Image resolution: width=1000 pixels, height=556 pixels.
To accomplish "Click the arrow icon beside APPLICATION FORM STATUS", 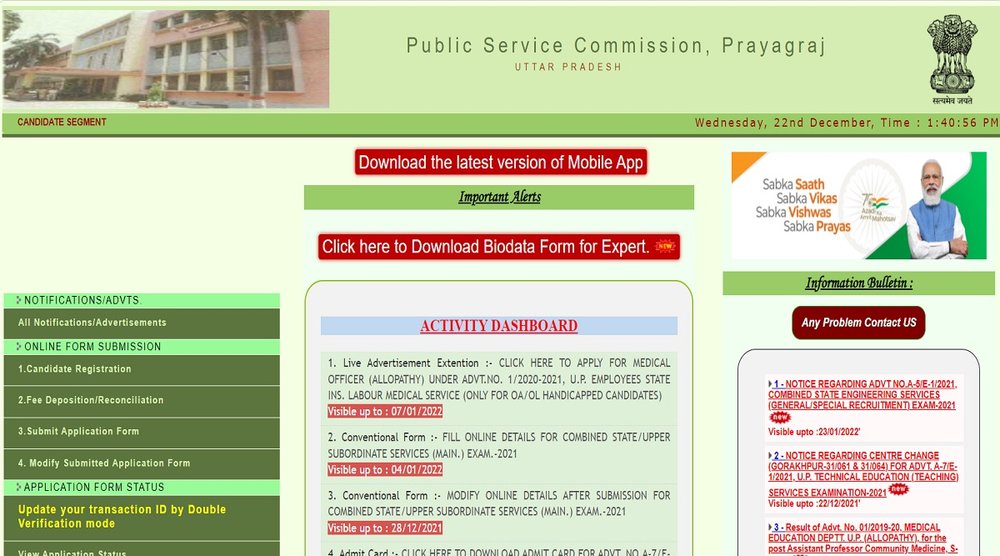I will (x=18, y=488).
